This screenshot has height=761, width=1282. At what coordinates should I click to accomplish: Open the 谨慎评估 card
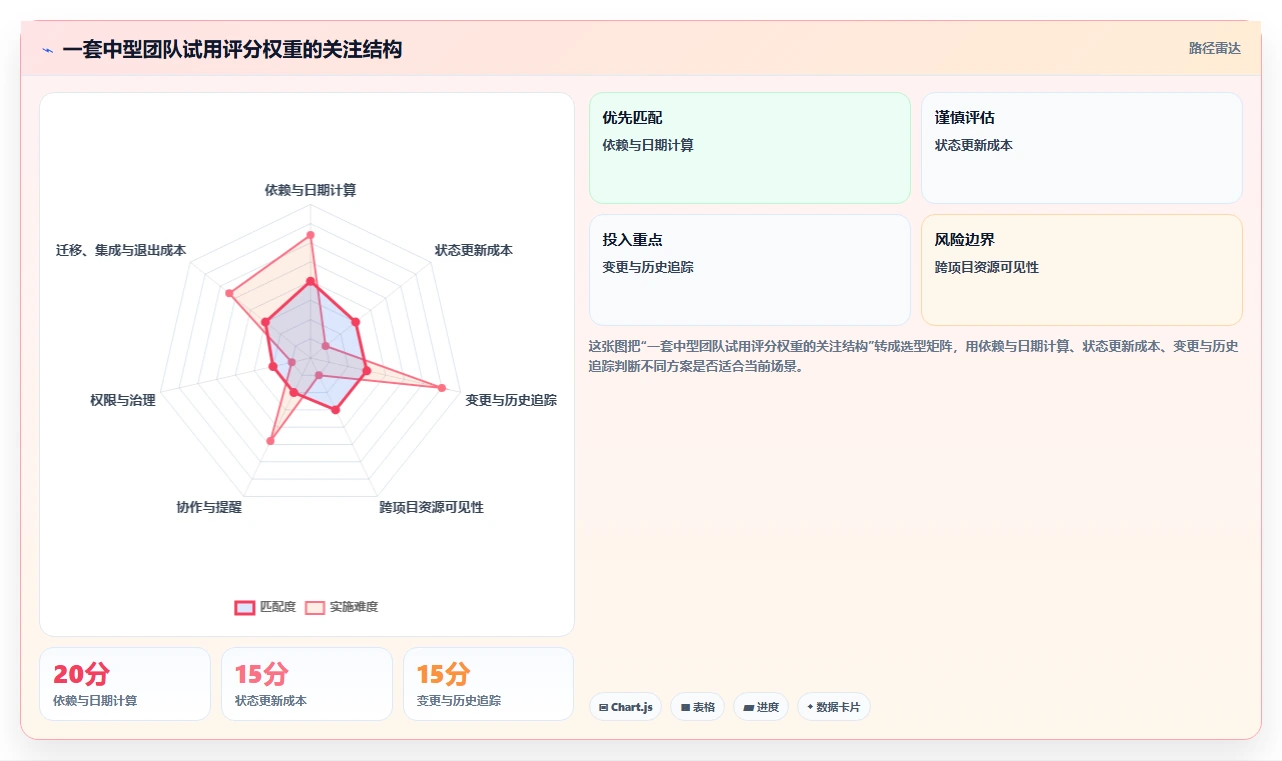point(1082,148)
